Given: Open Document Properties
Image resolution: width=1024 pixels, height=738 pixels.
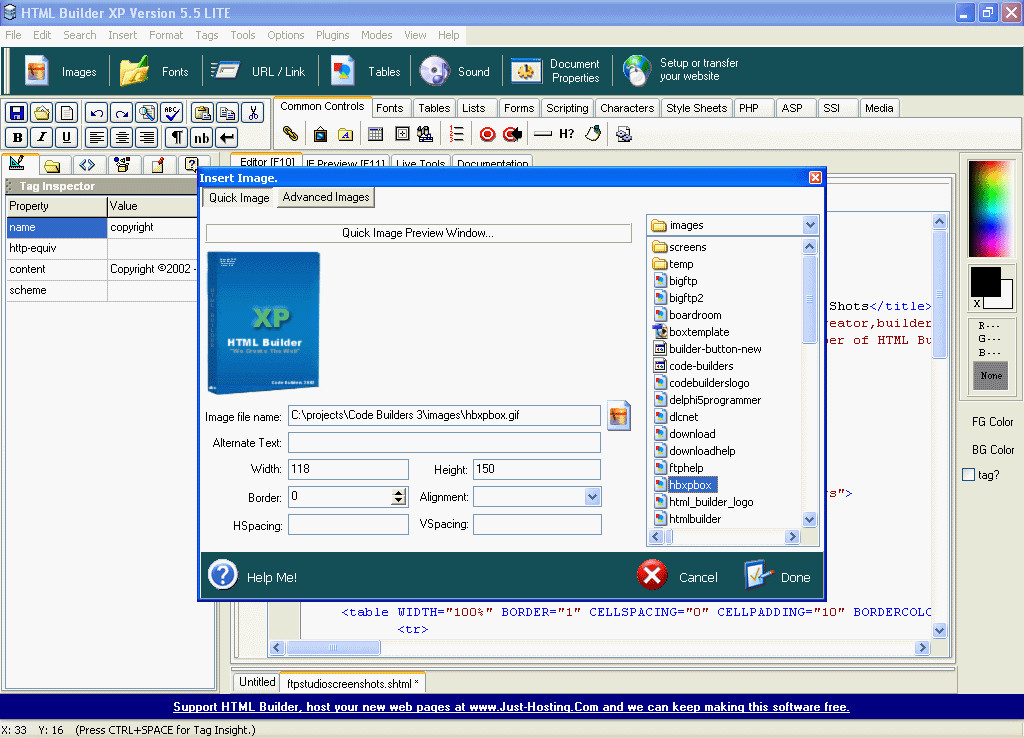Looking at the screenshot, I should [x=556, y=71].
